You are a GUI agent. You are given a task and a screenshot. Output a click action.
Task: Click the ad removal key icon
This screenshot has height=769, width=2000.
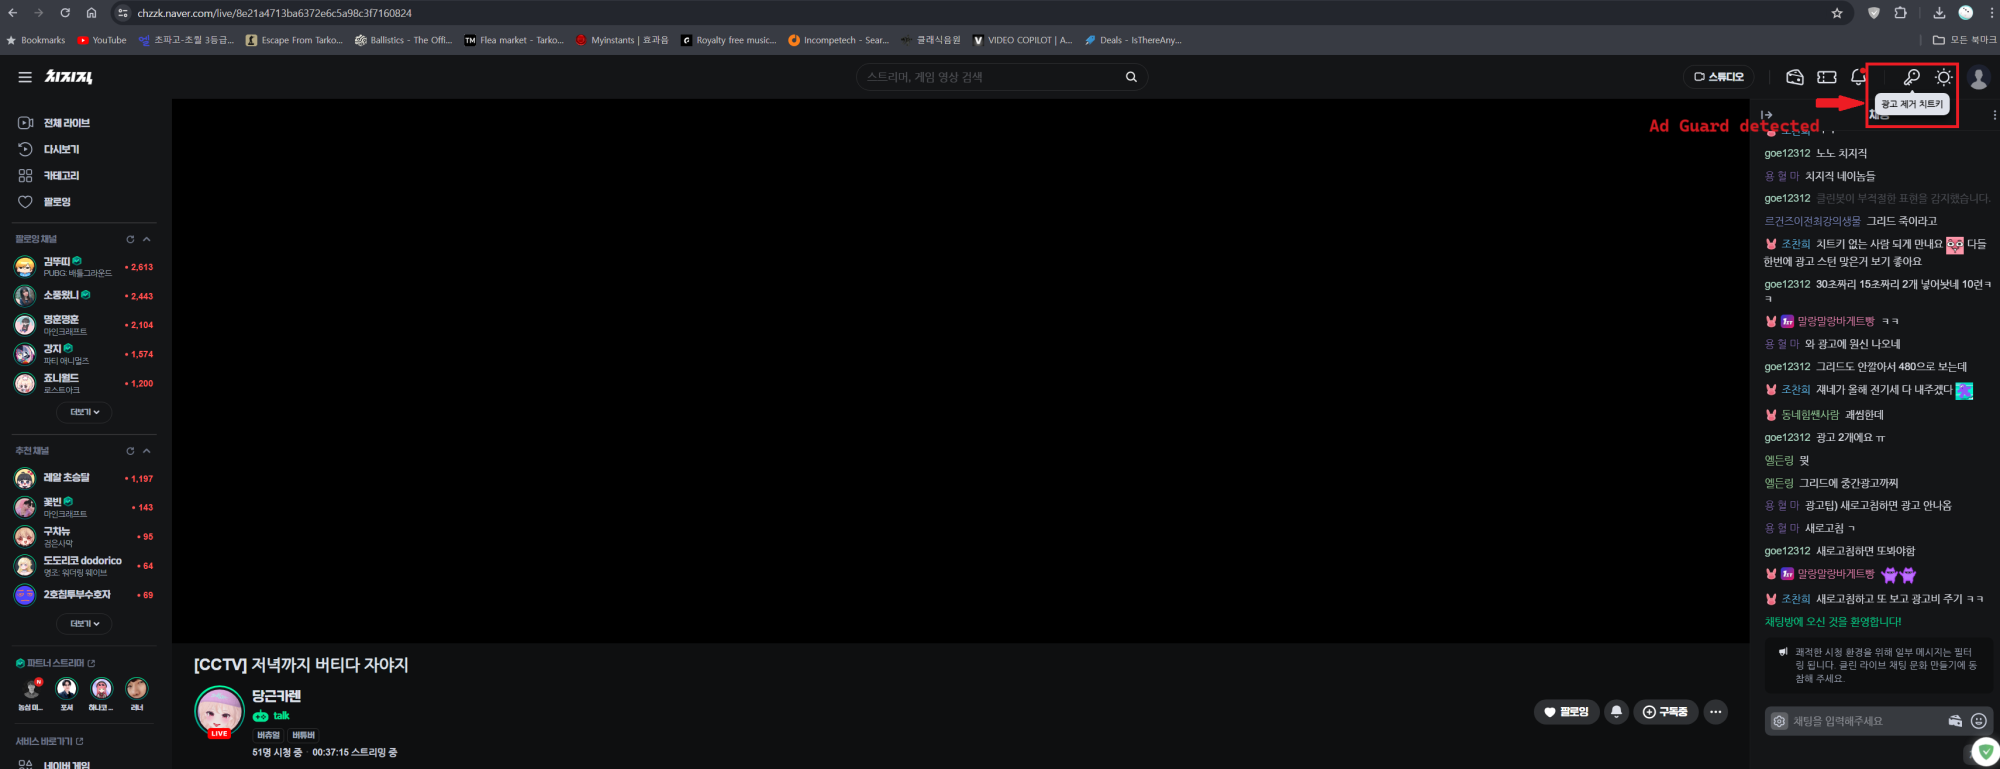pyautogui.click(x=1911, y=77)
